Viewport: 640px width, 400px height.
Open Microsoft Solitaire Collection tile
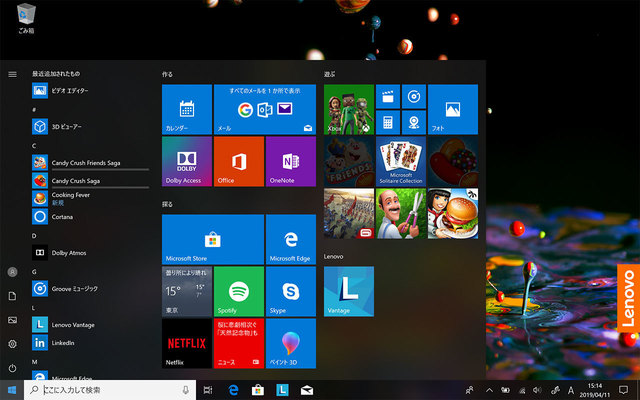click(x=401, y=161)
